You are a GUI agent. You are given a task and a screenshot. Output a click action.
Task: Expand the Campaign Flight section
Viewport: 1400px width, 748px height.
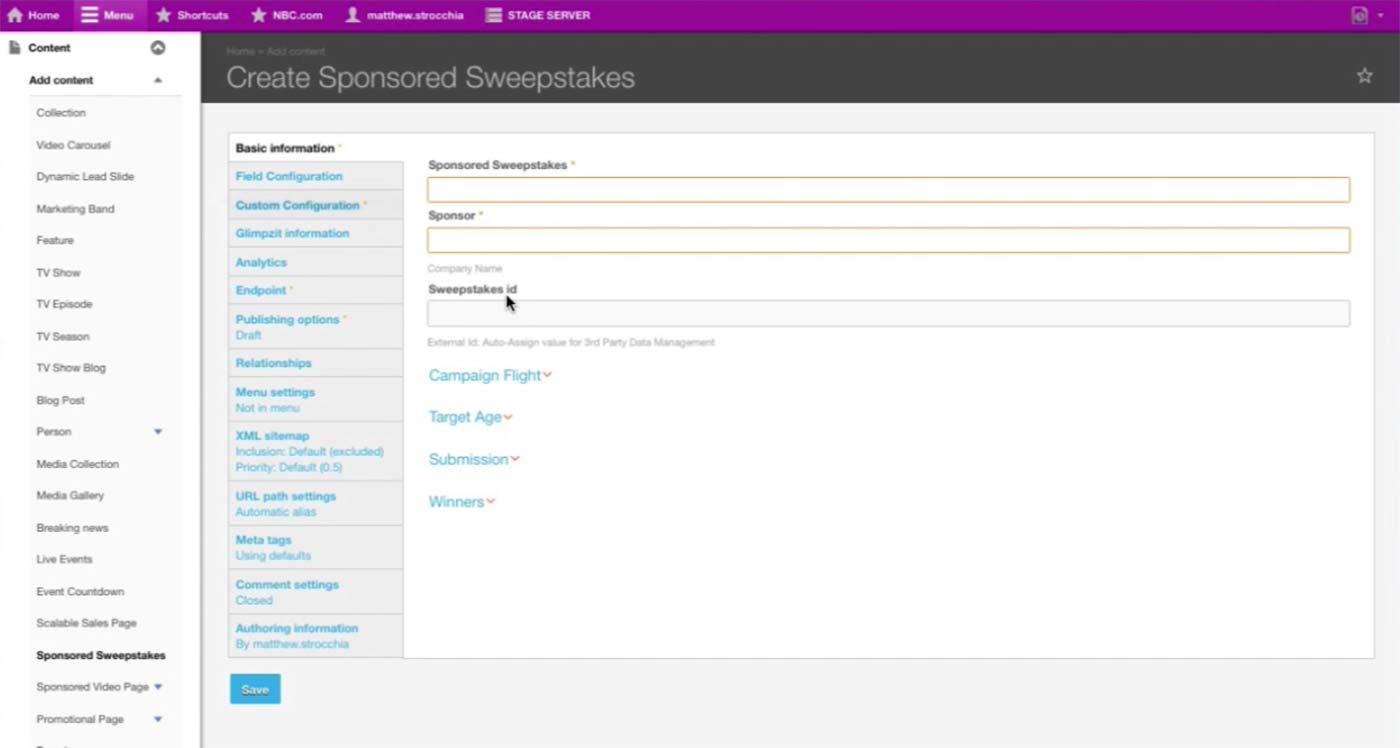coord(489,376)
